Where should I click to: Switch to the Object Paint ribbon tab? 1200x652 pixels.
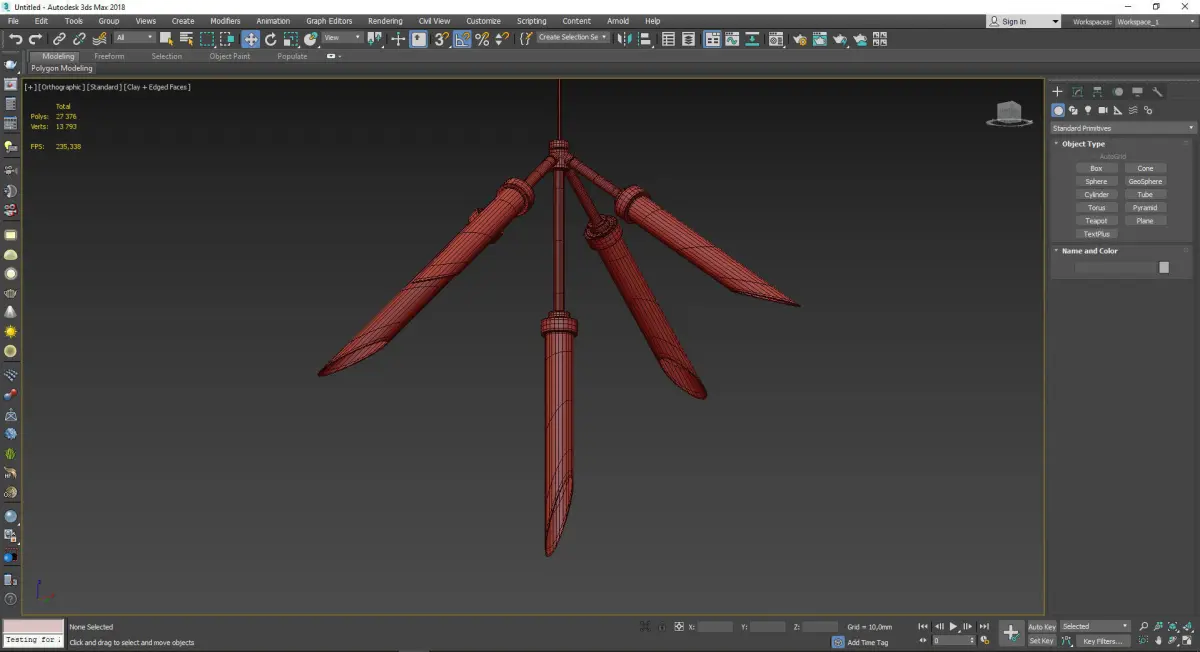point(230,56)
